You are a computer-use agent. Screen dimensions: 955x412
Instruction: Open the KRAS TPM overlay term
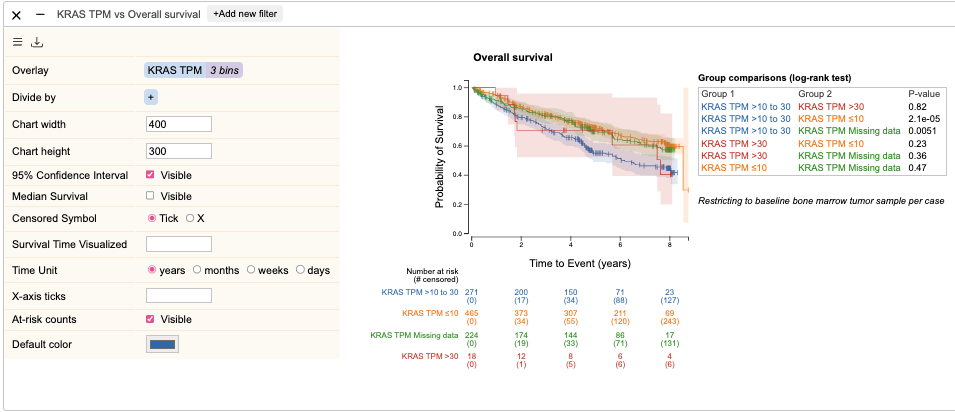click(x=175, y=70)
